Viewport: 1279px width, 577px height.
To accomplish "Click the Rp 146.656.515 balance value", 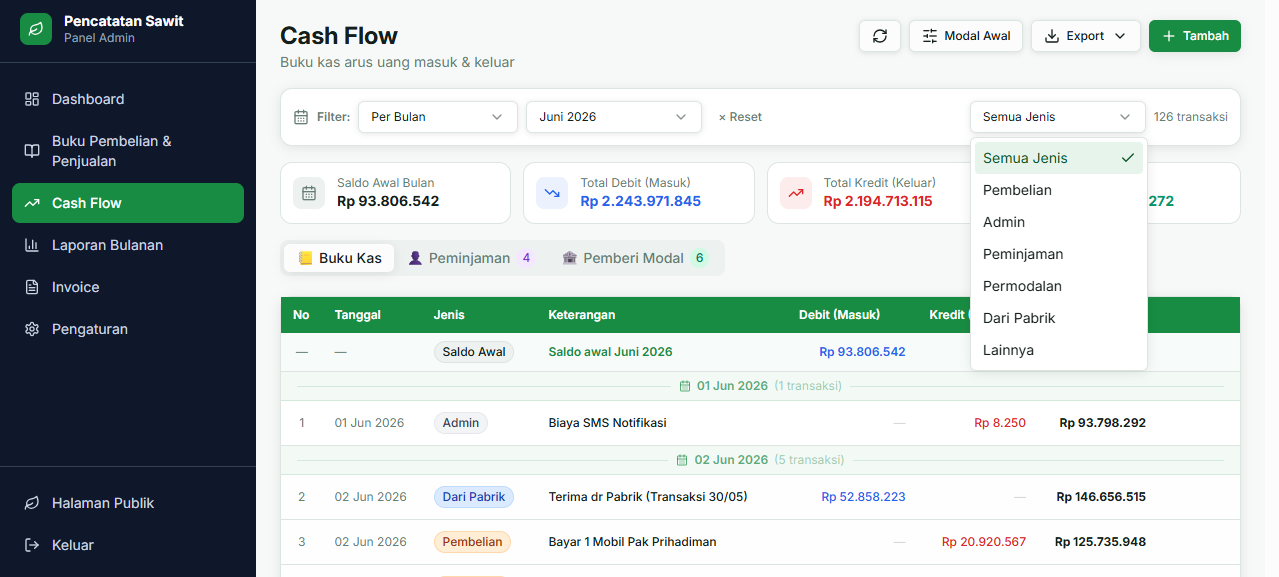I will click(x=1101, y=497).
